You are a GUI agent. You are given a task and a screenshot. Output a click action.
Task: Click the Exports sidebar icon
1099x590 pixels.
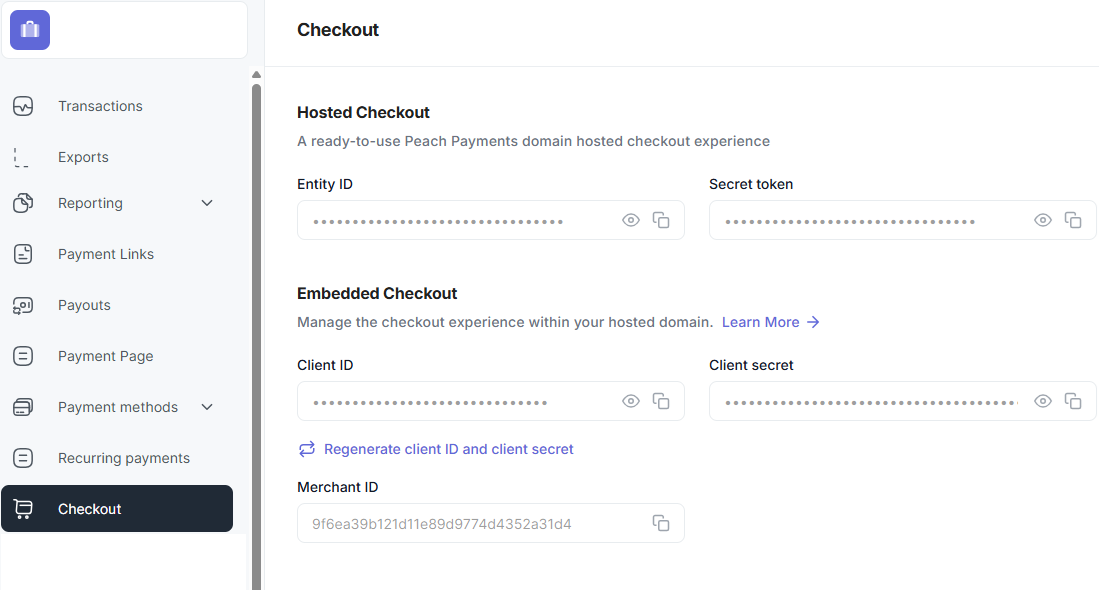click(21, 157)
